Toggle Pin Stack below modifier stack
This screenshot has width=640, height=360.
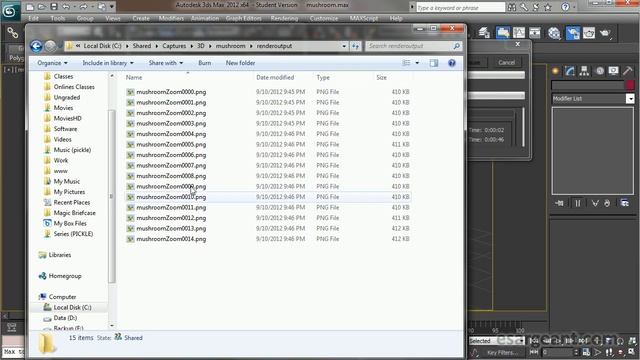[x=560, y=203]
